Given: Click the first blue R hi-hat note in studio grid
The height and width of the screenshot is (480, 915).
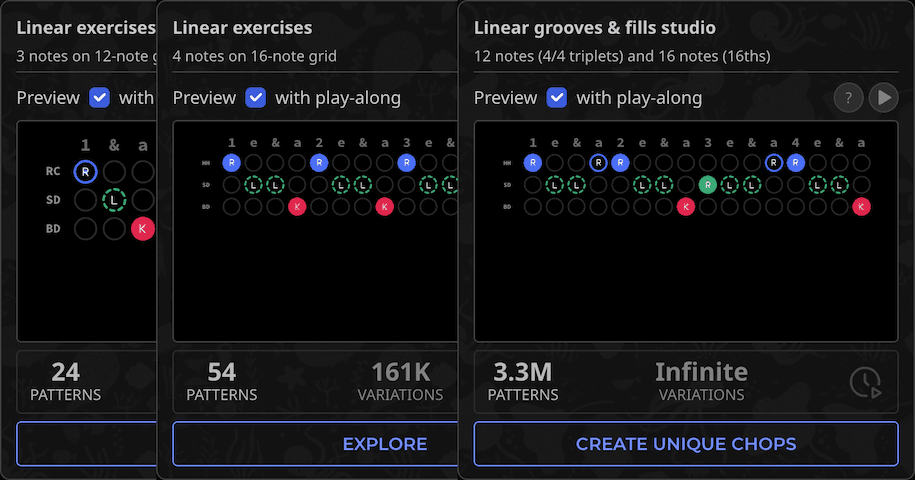Looking at the screenshot, I should click(x=532, y=162).
